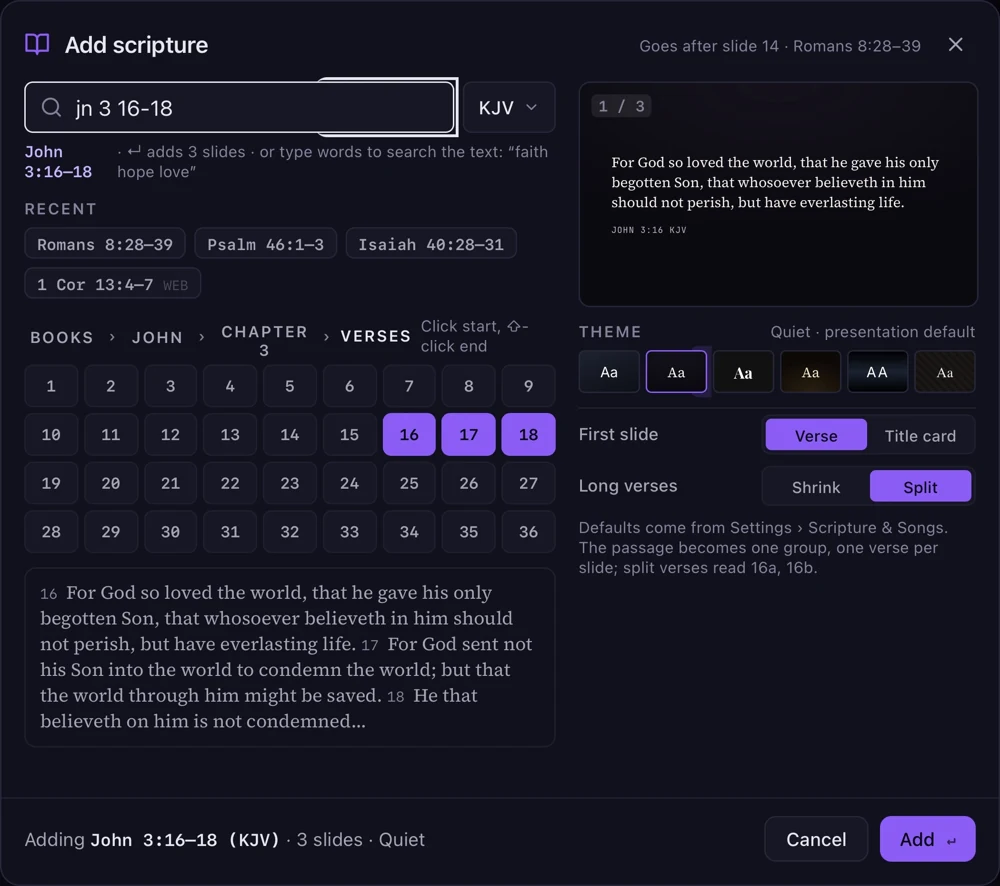Toggle highlighted verse 17
1000x886 pixels.
coord(469,434)
